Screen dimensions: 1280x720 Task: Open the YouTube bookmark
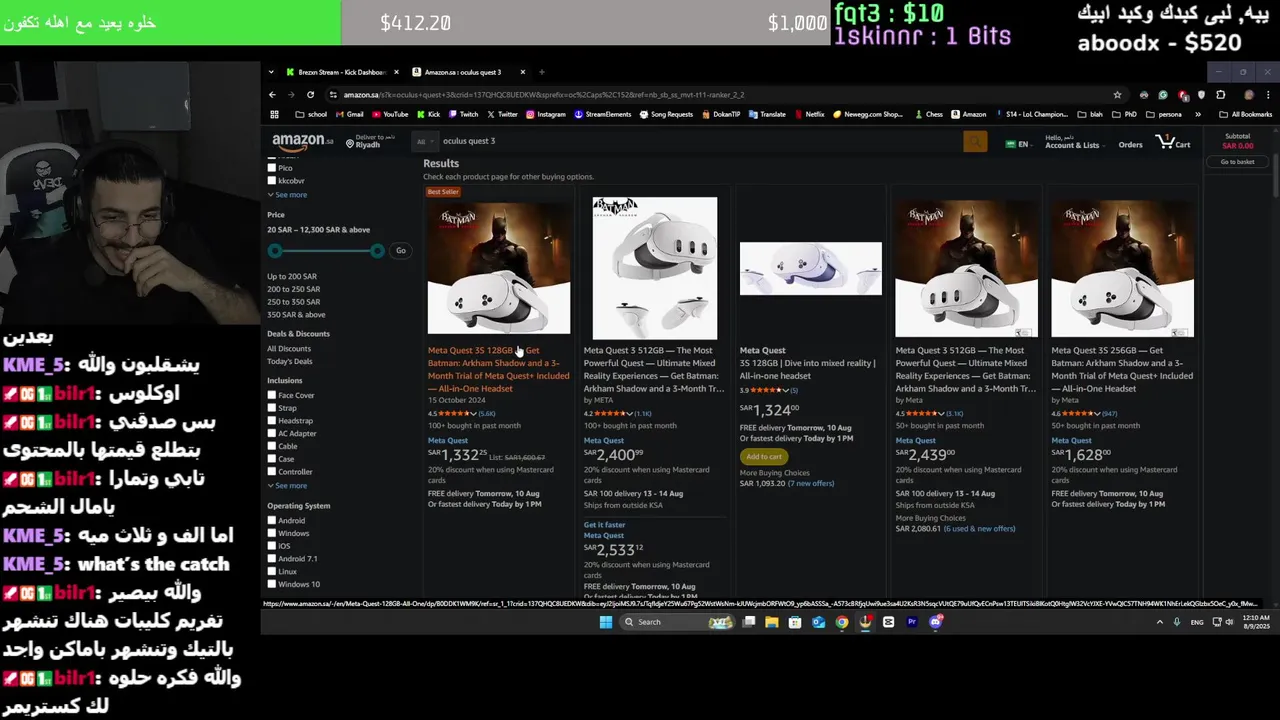coord(390,114)
